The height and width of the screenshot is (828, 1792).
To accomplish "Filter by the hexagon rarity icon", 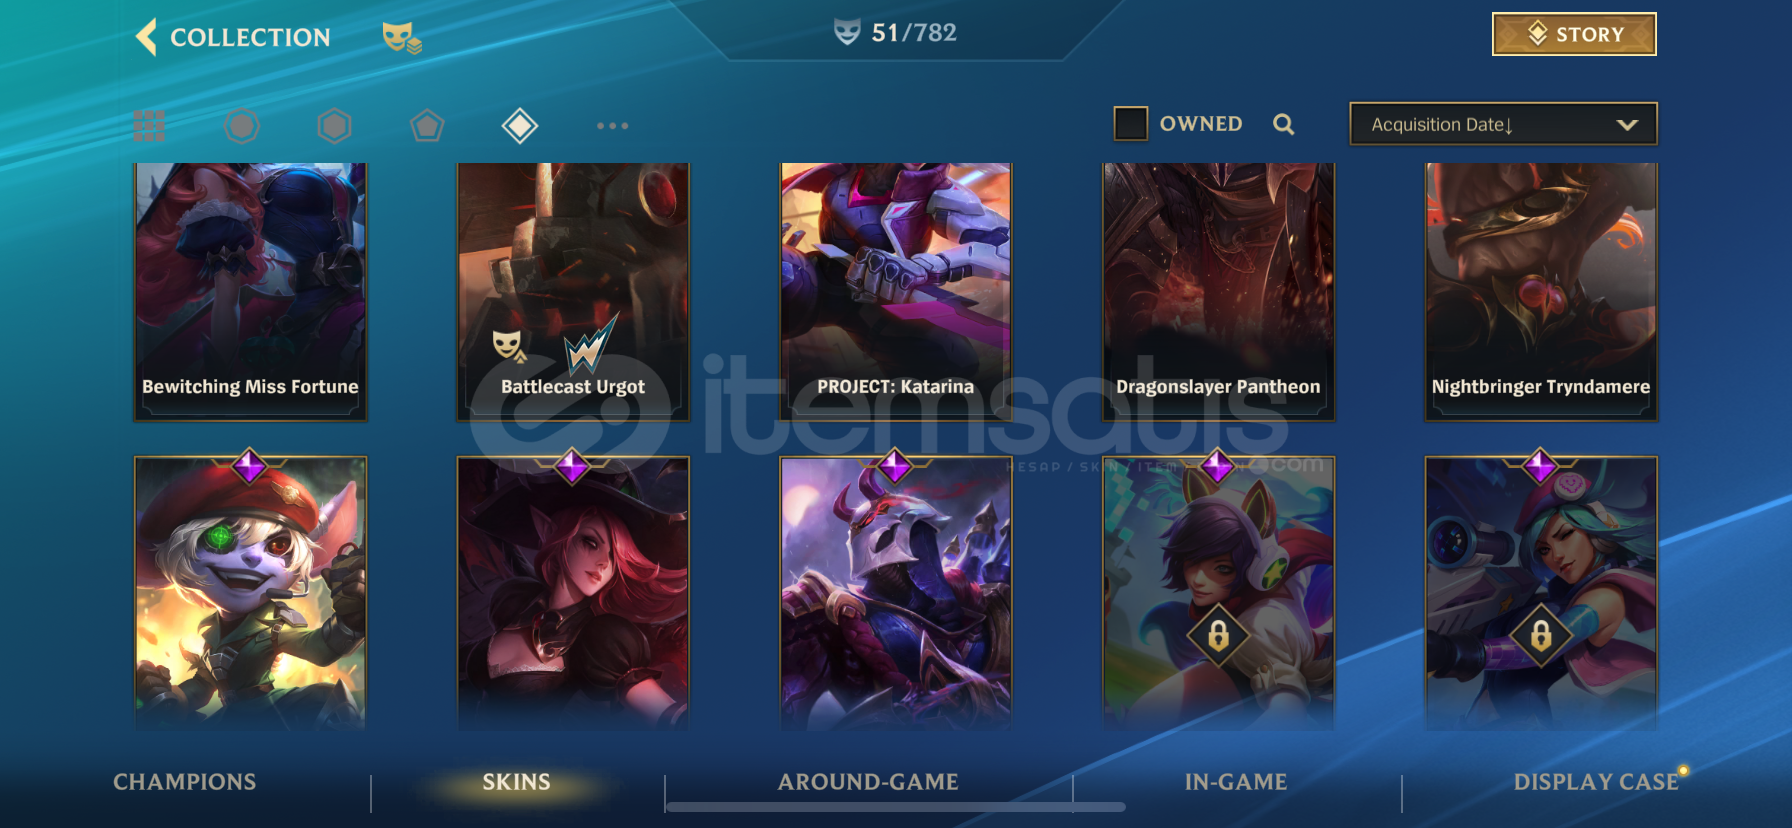I will [334, 126].
